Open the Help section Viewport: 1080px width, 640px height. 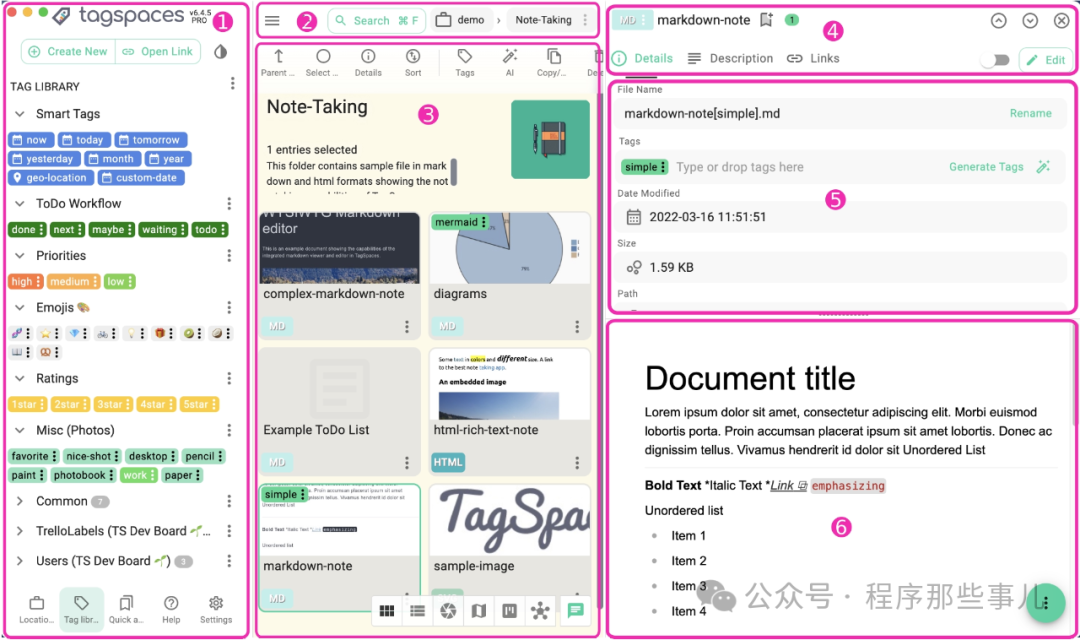click(172, 610)
